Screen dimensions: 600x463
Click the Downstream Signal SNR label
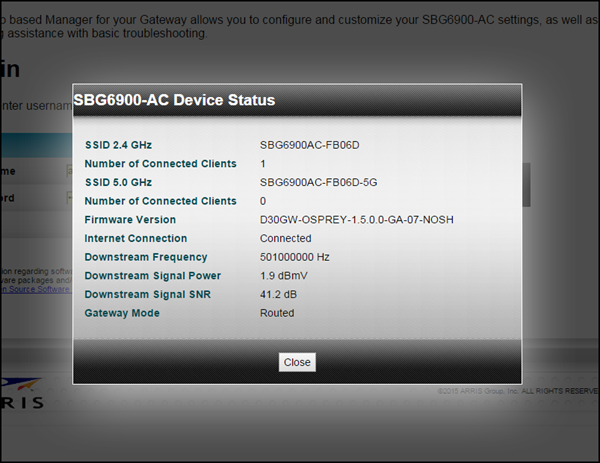148,294
